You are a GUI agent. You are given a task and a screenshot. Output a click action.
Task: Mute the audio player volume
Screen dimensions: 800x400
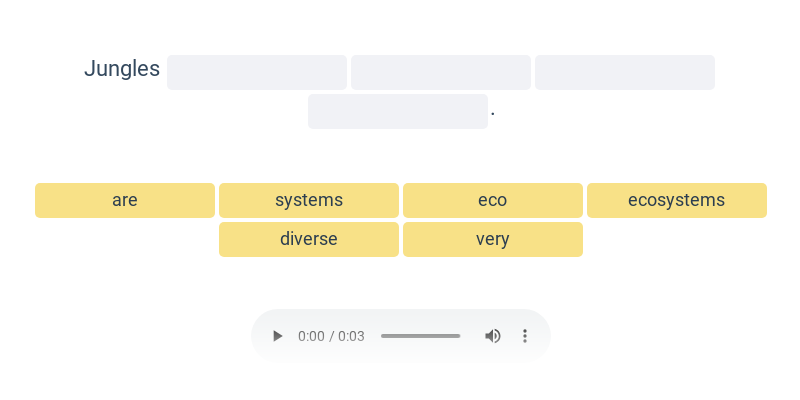(x=493, y=336)
